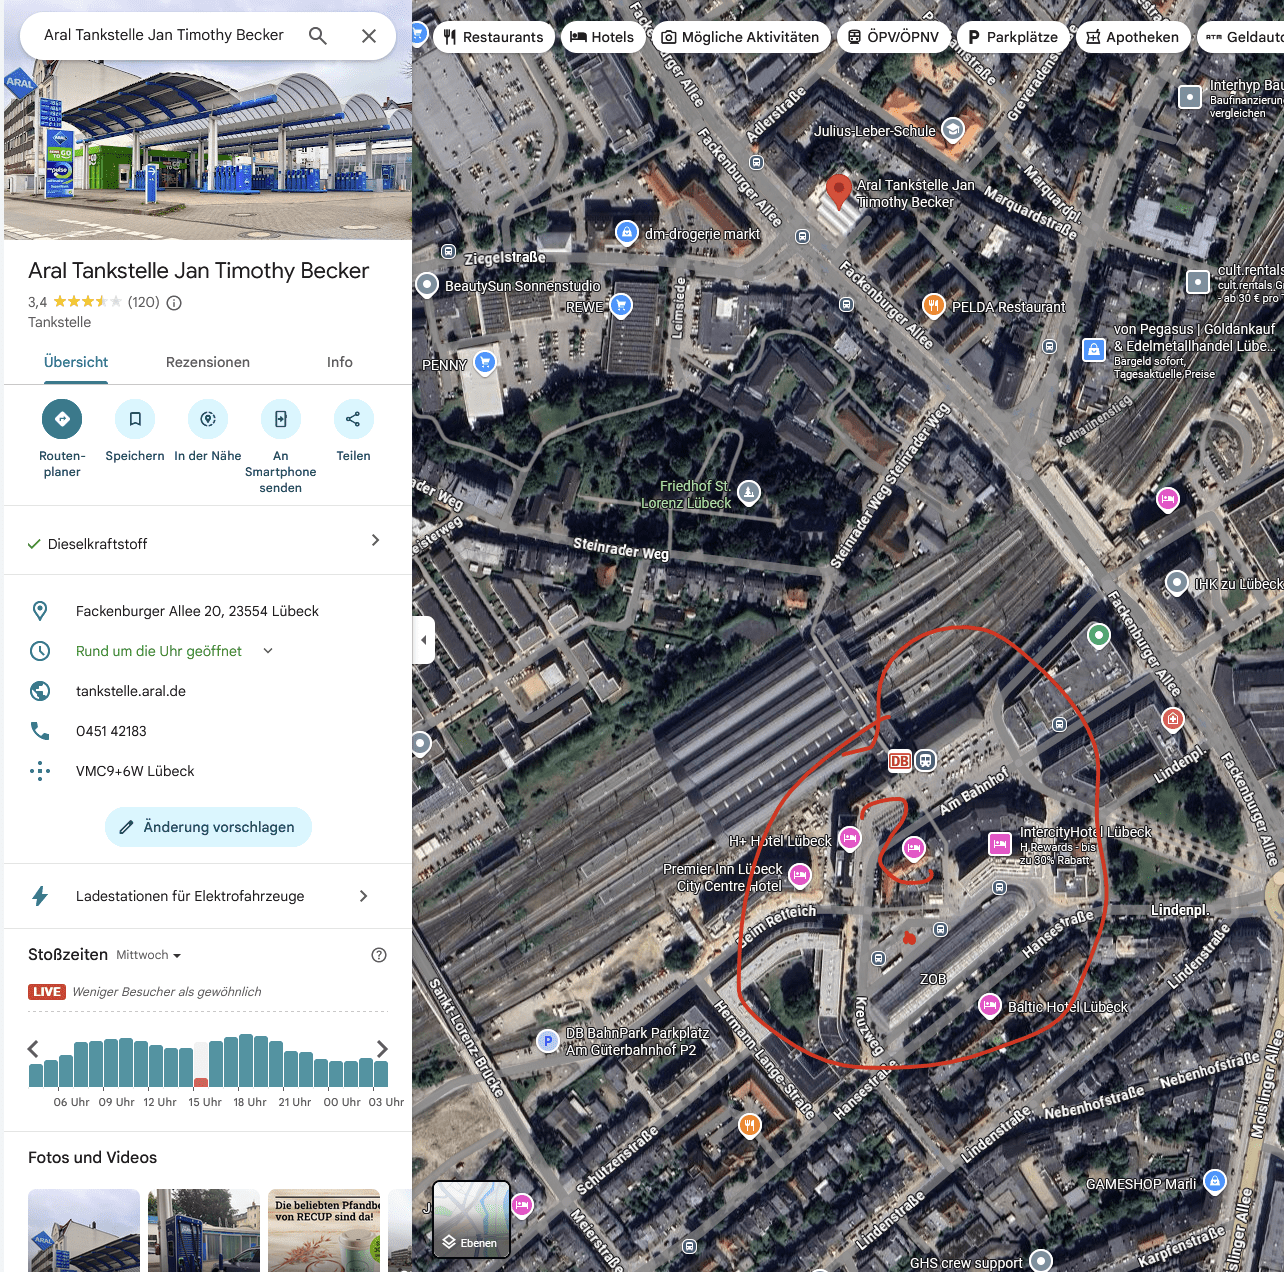Share the place via Teilen icon
The height and width of the screenshot is (1272, 1284).
coord(353,419)
